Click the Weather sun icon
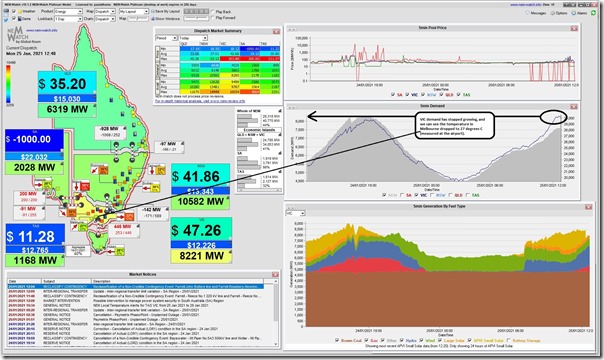Screen dimensions: 604x360 tap(20, 12)
